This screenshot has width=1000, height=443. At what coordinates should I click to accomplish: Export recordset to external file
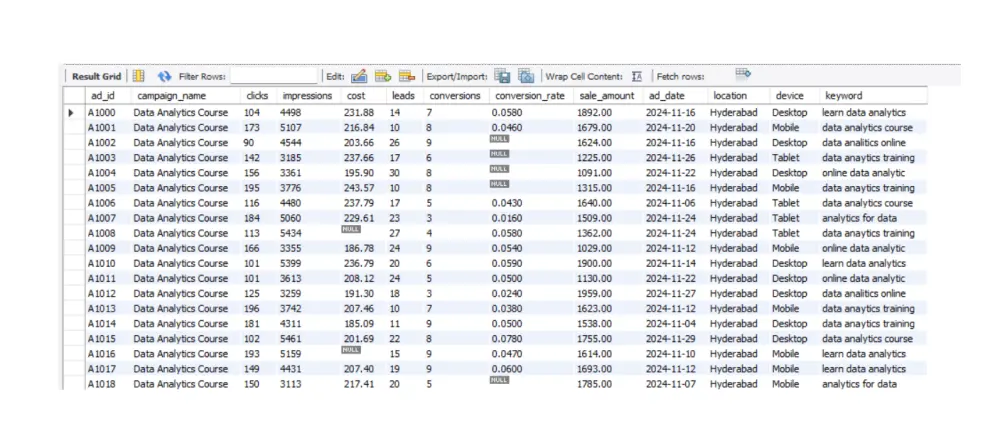pos(502,76)
